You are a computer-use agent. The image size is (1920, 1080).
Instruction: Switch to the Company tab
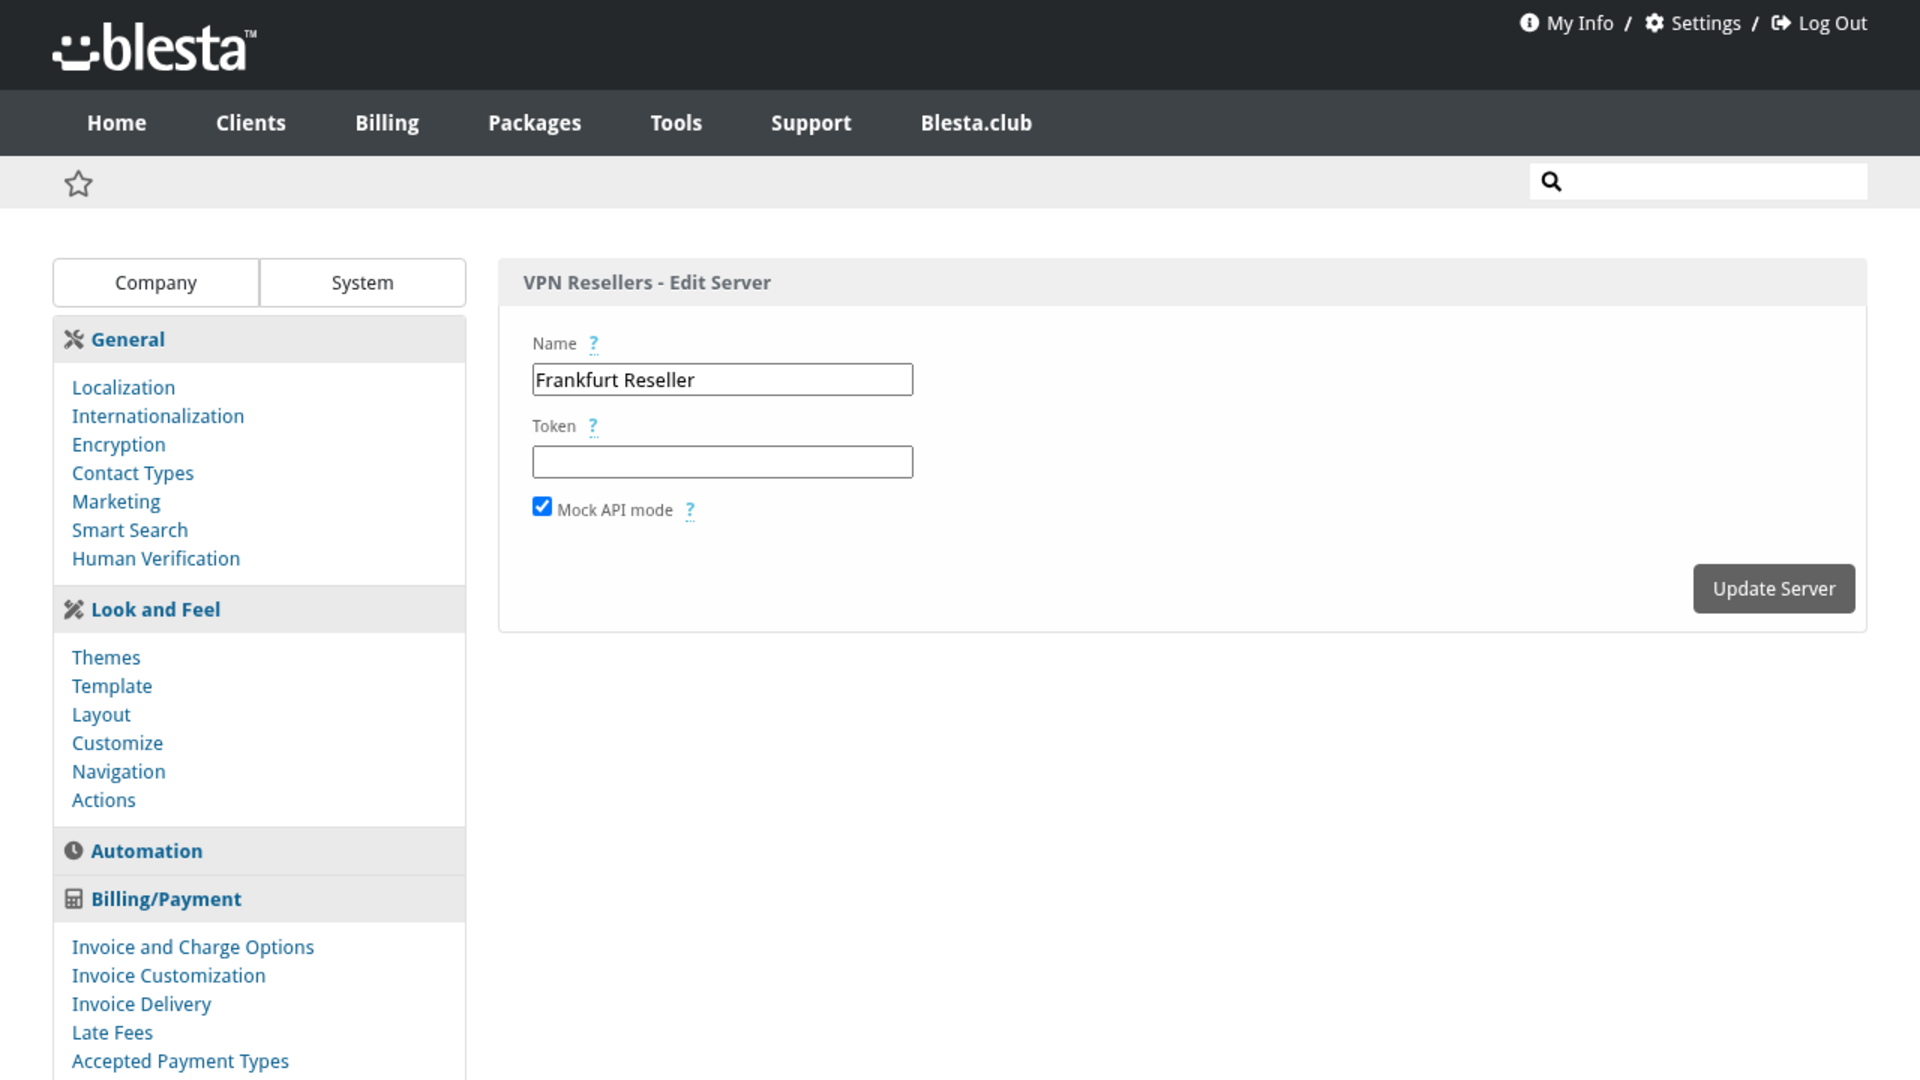tap(156, 283)
